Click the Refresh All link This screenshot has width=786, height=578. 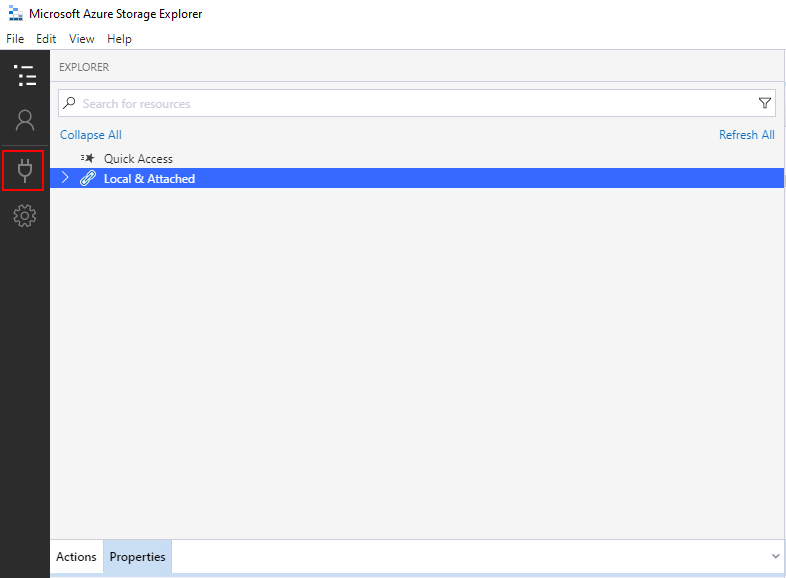[x=746, y=135]
